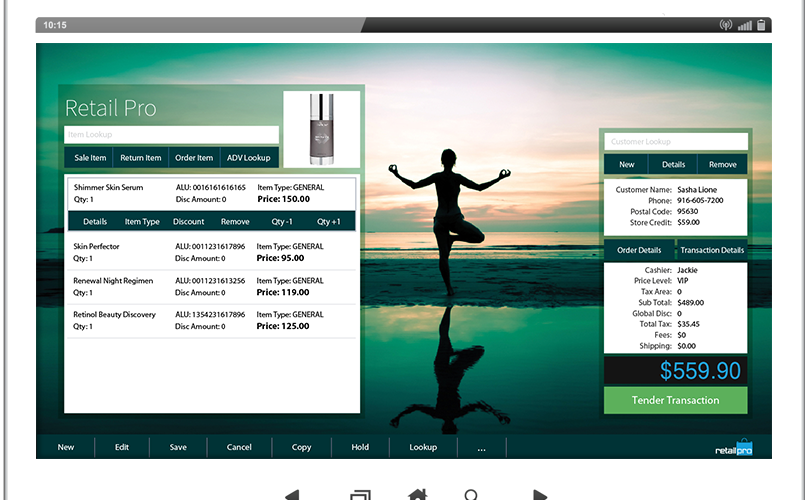Click the Order Item button
The width and height of the screenshot is (808, 500).
coord(194,158)
